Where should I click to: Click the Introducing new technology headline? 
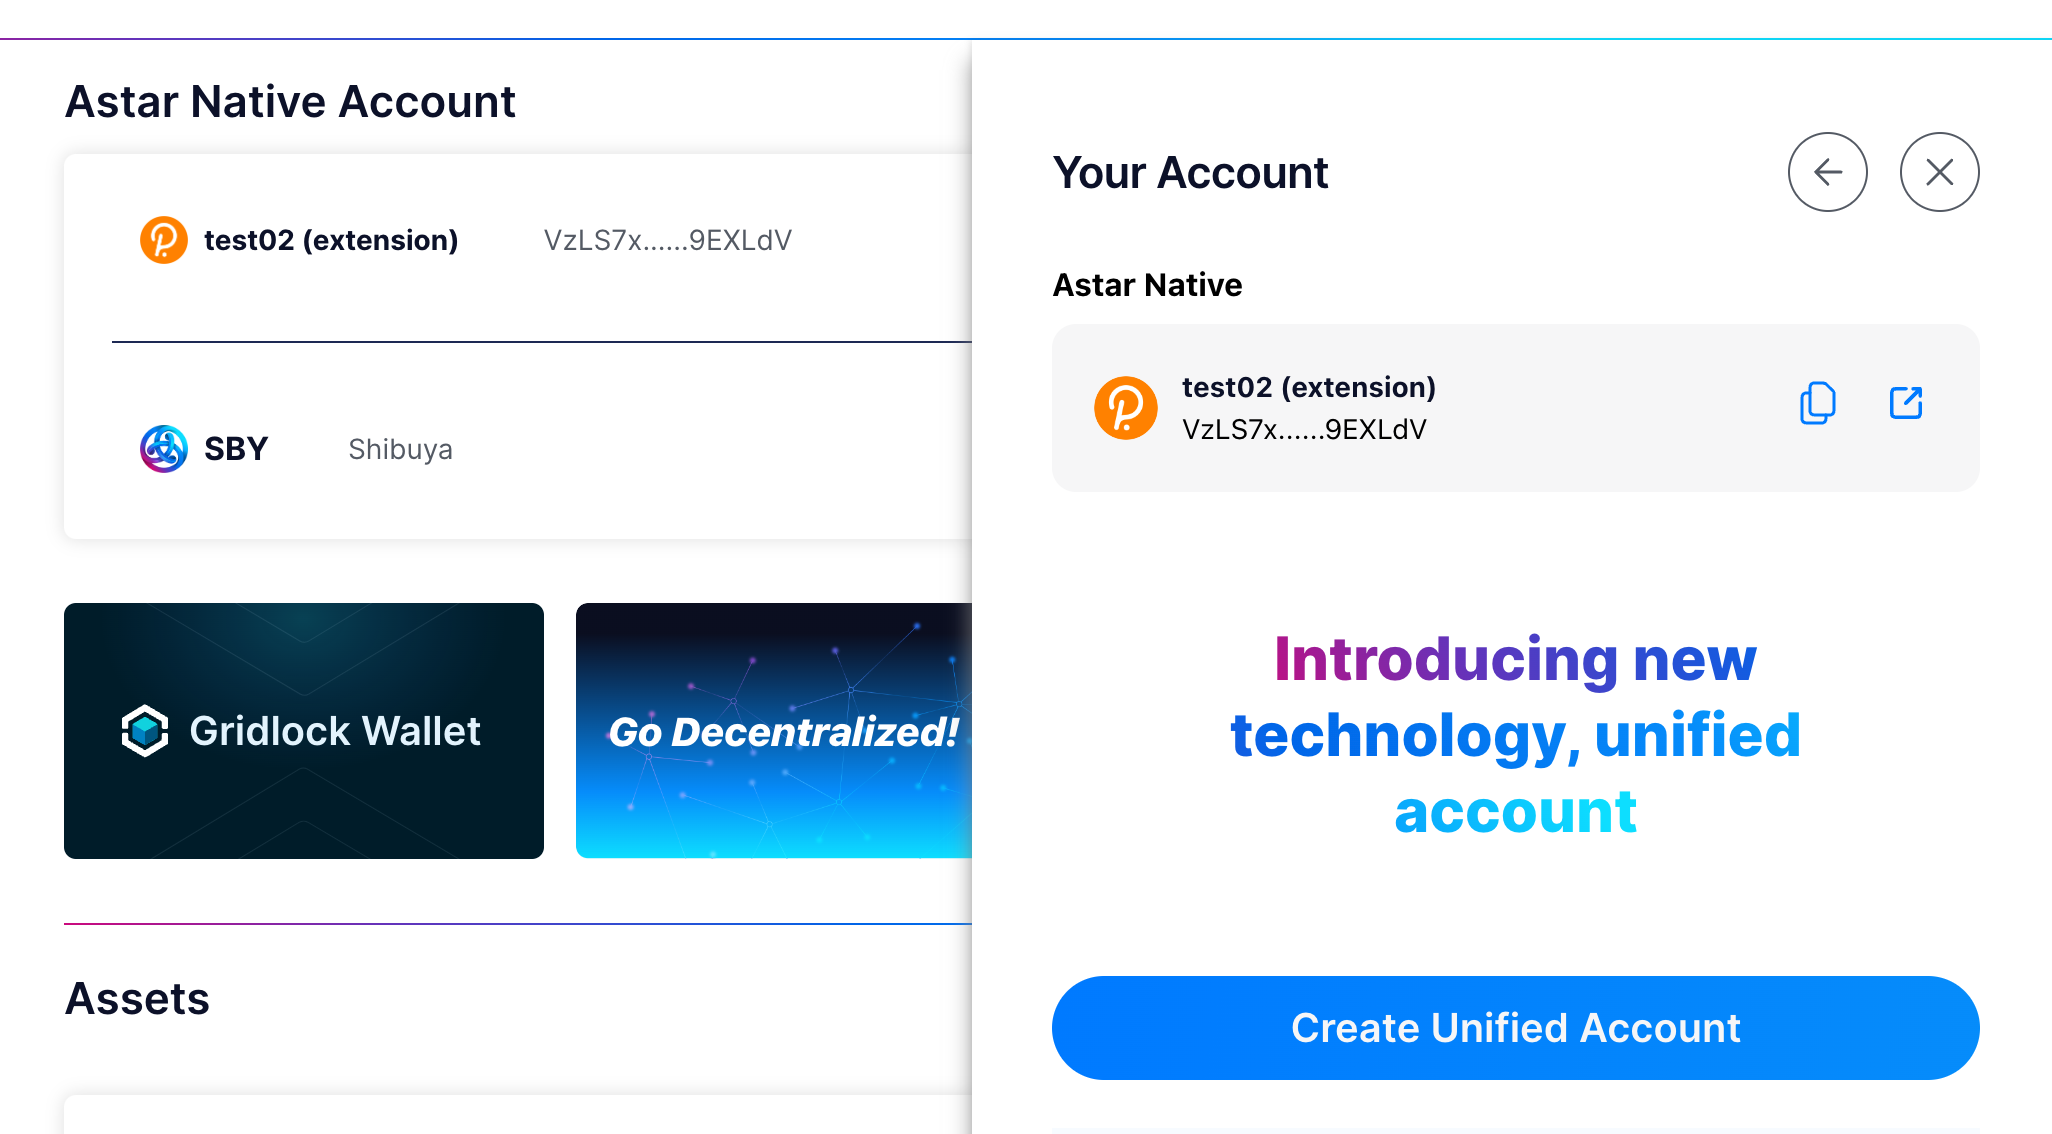coord(1515,735)
